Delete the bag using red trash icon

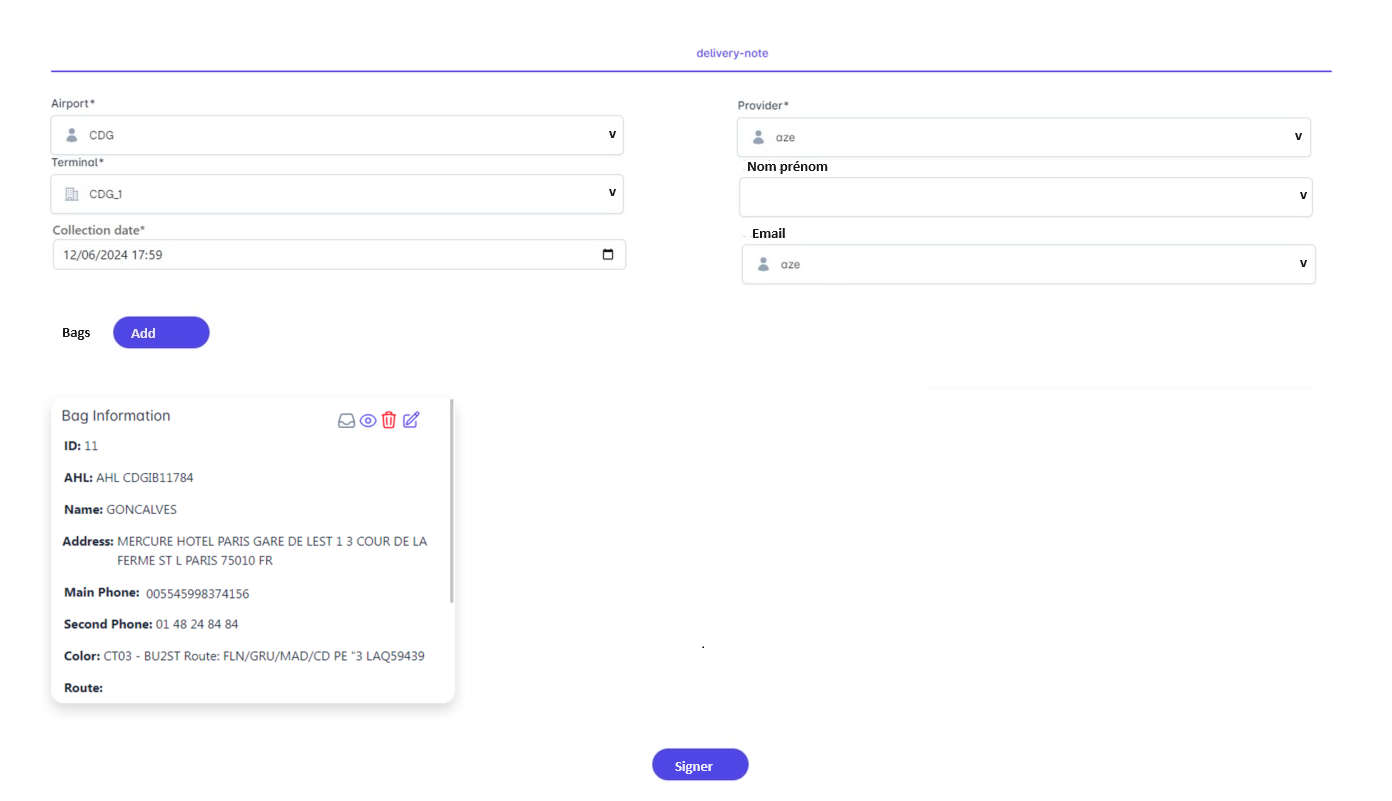389,421
